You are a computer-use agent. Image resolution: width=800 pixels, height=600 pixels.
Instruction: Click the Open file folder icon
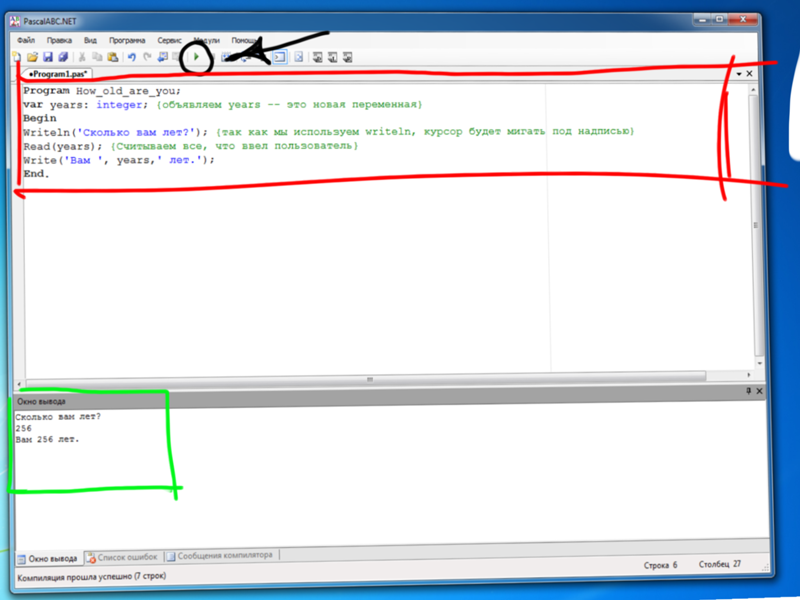tap(32, 58)
